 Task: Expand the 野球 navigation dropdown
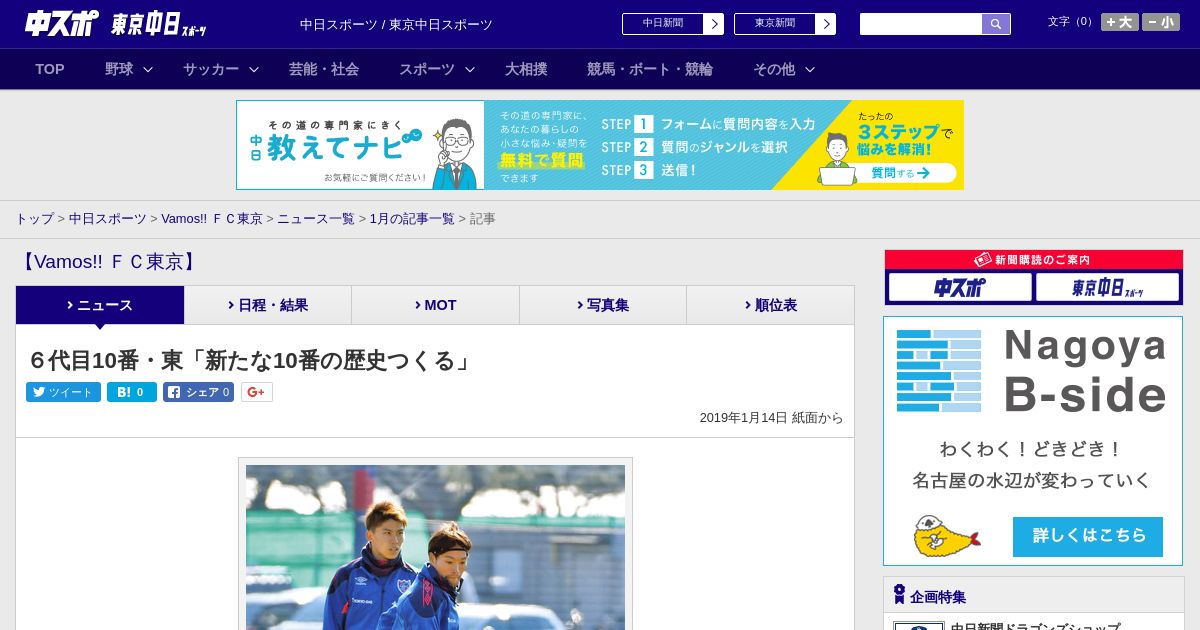[129, 69]
